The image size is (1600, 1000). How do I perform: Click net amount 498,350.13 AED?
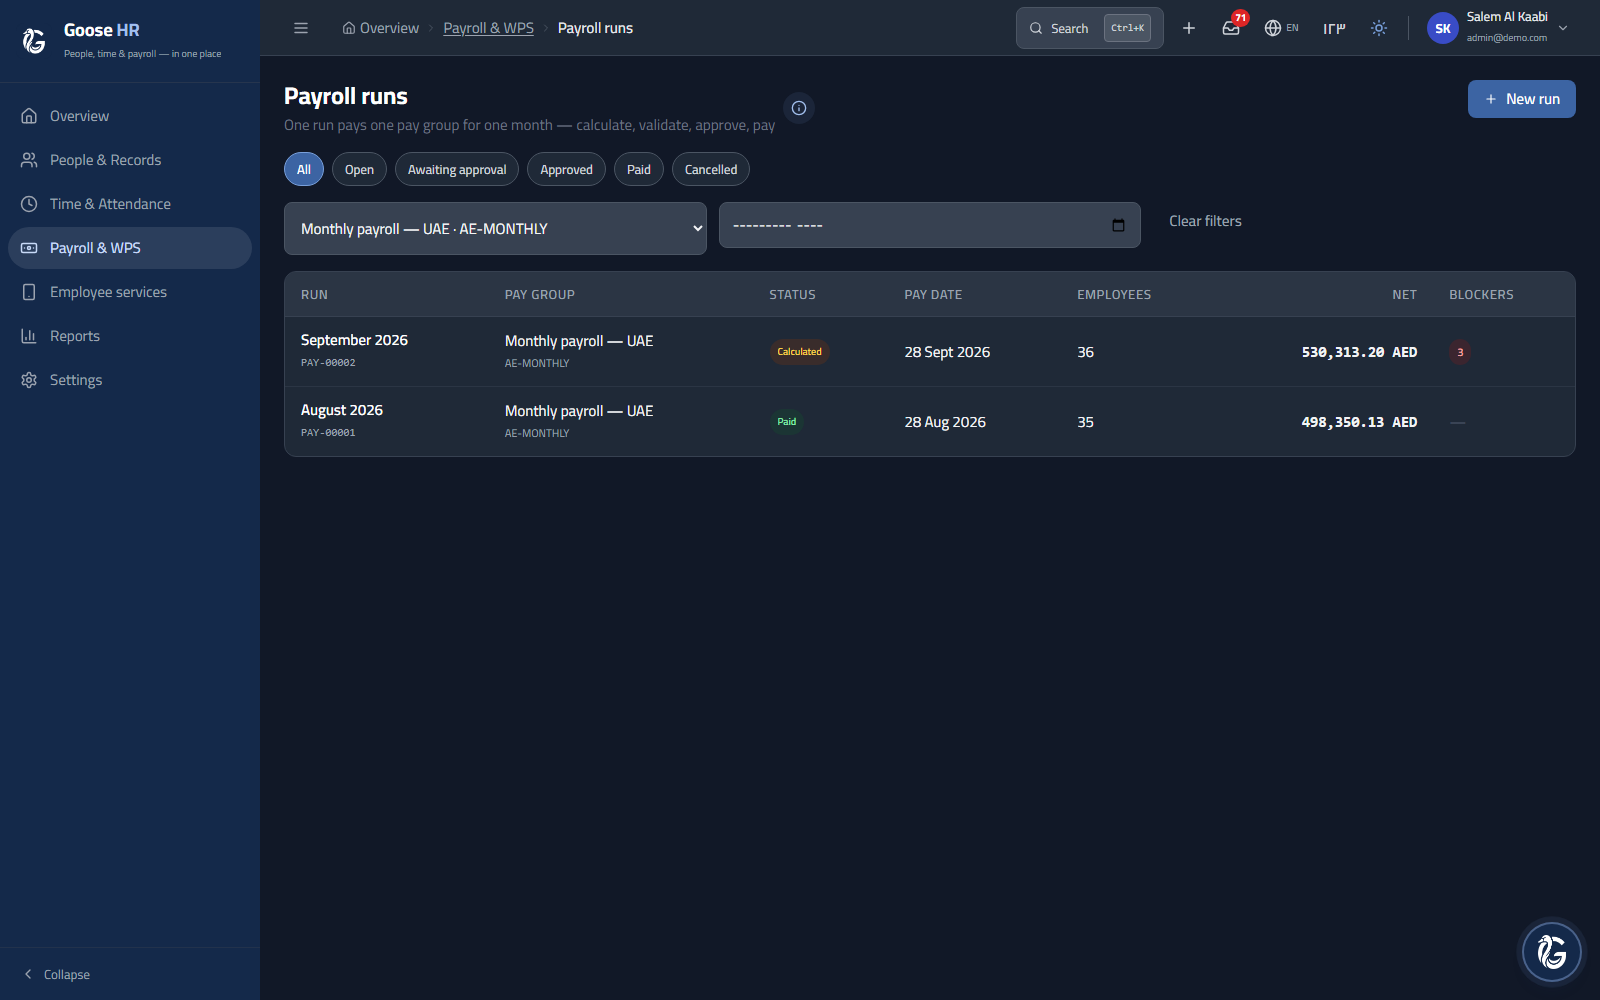tap(1359, 422)
